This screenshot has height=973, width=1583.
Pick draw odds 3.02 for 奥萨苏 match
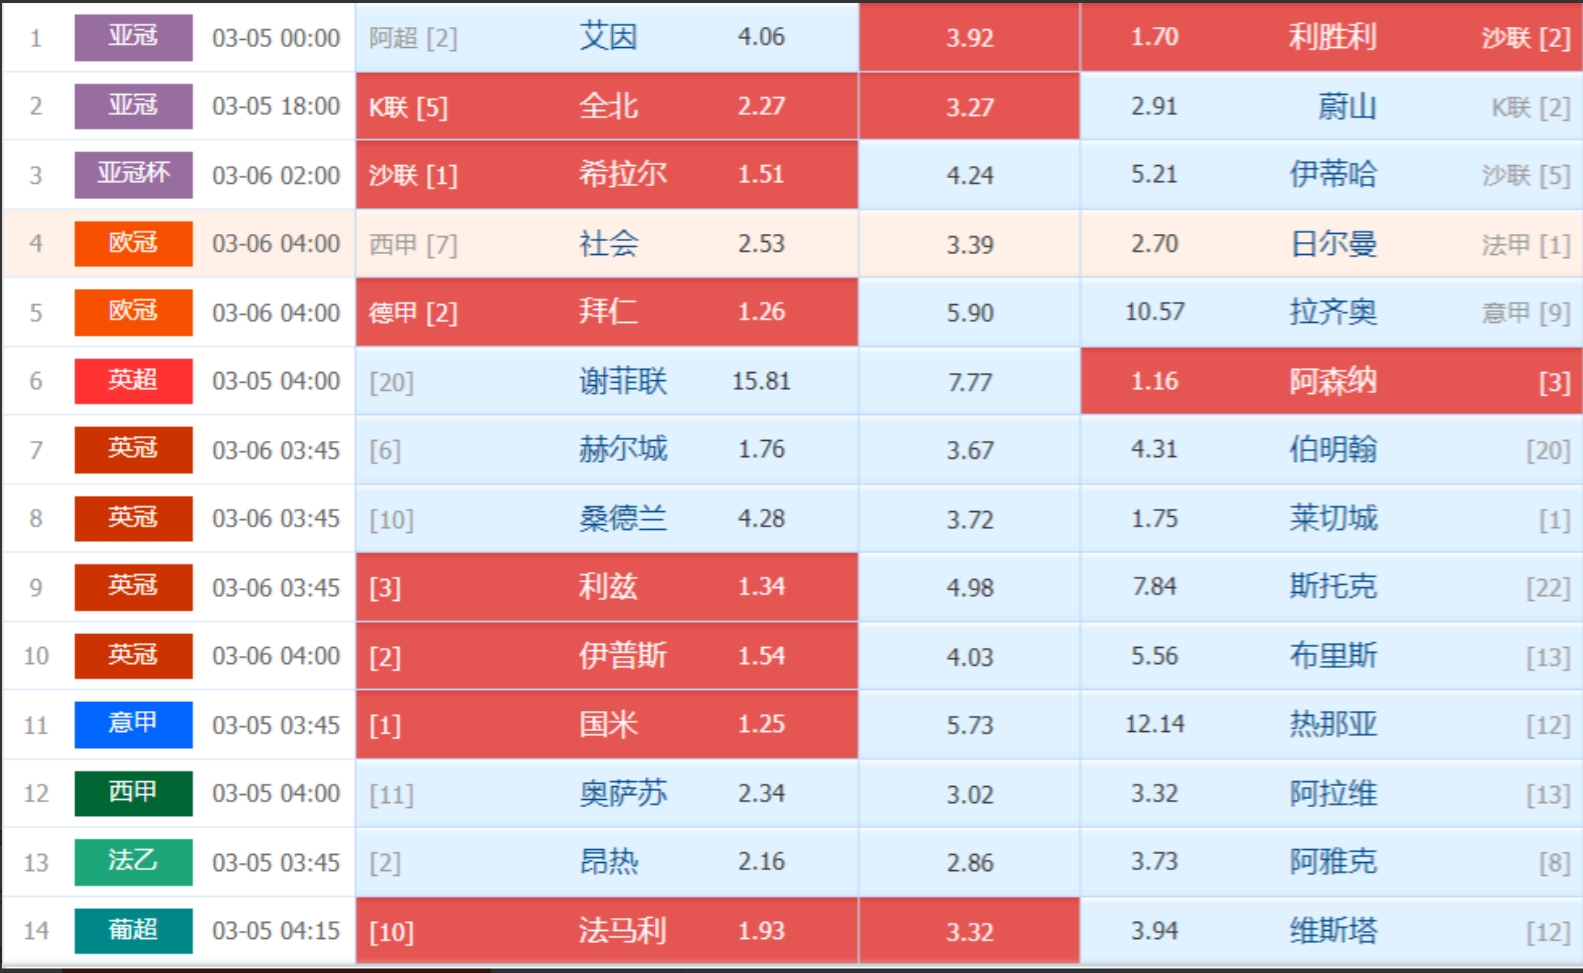pos(969,794)
